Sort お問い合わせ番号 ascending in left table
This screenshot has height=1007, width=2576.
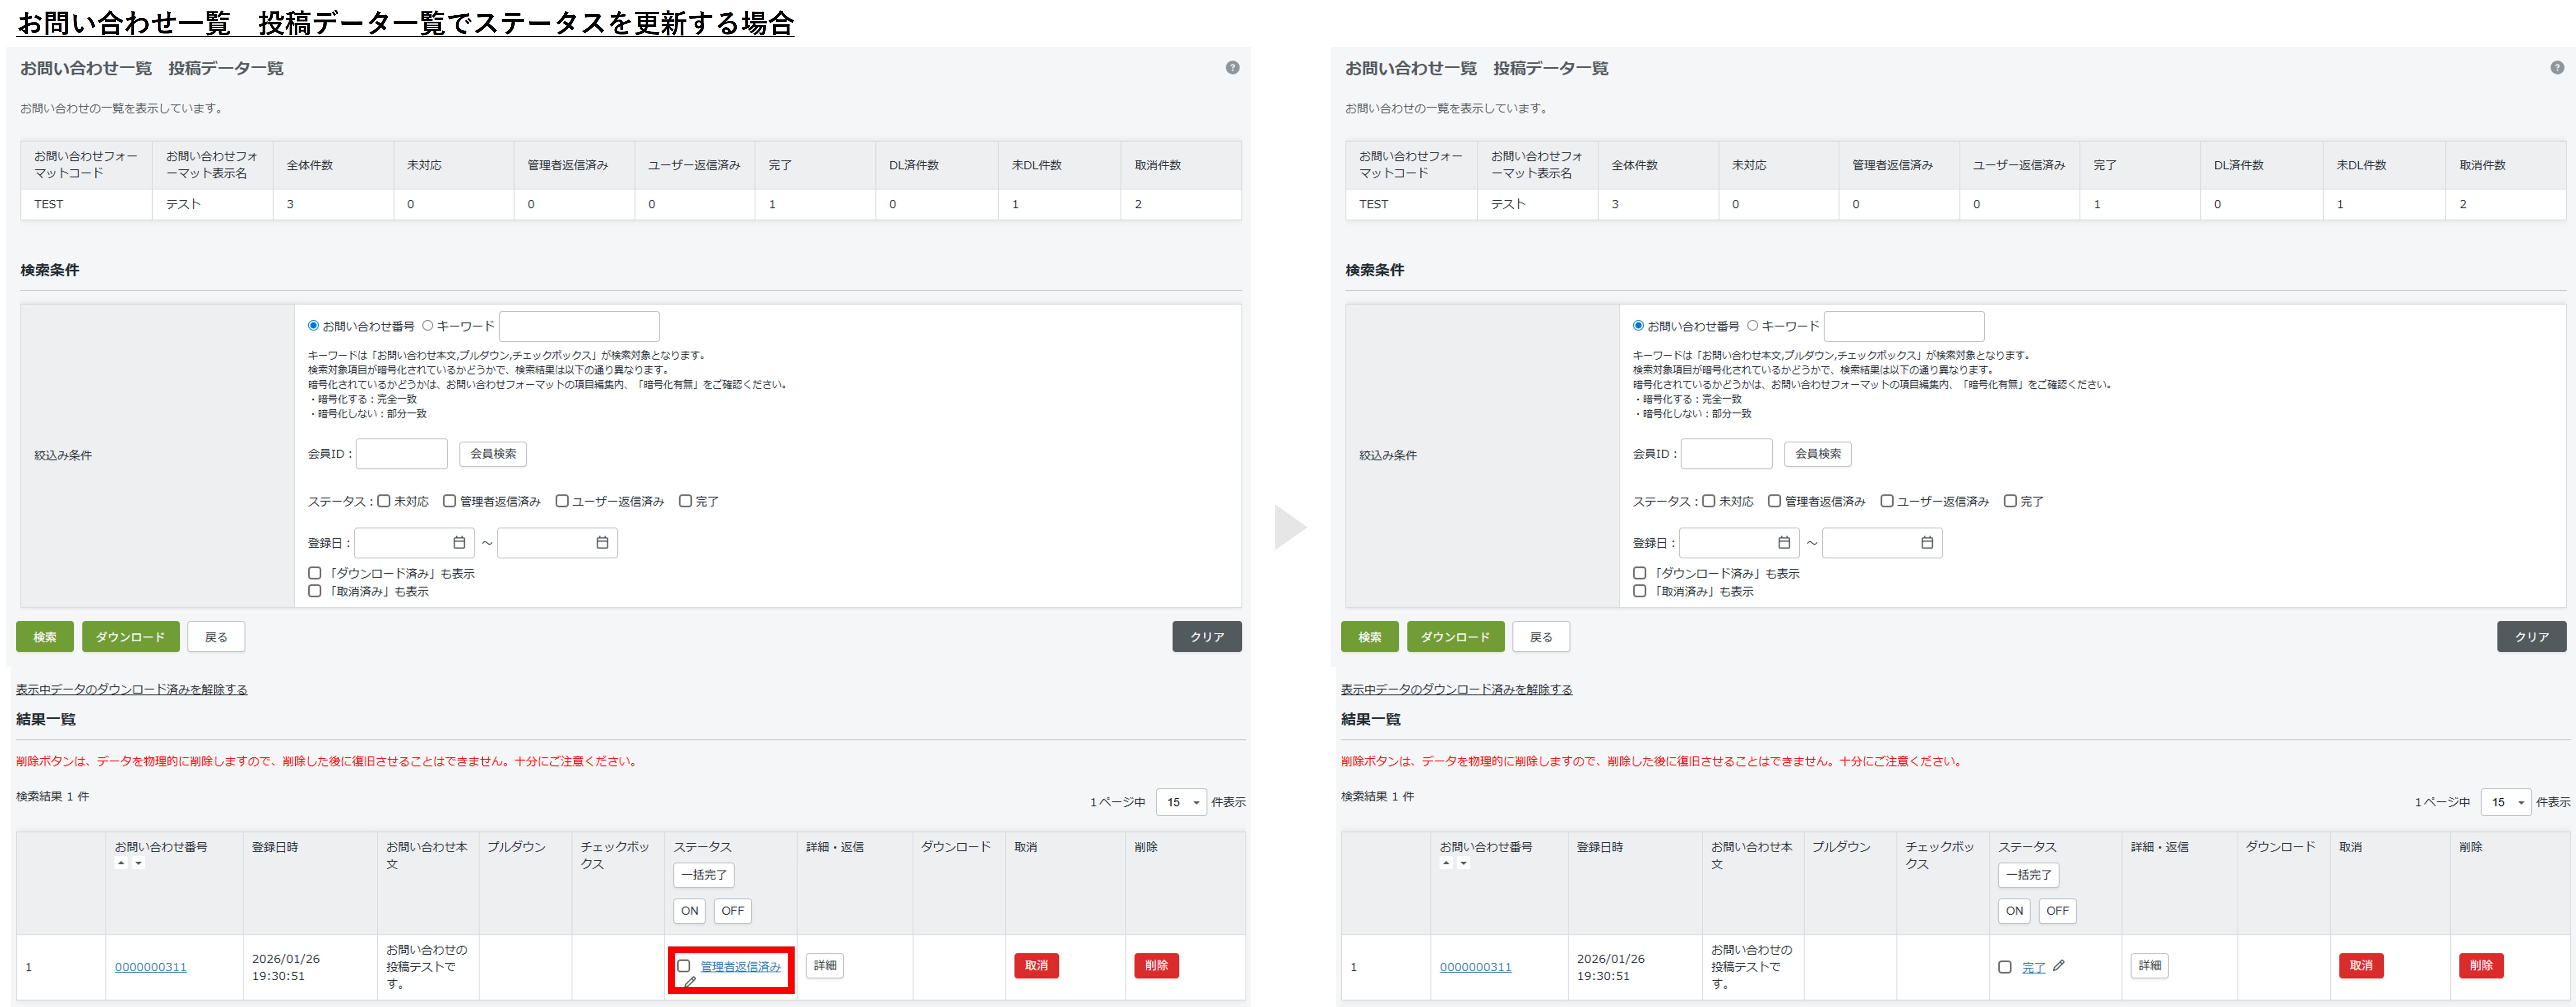tap(121, 863)
